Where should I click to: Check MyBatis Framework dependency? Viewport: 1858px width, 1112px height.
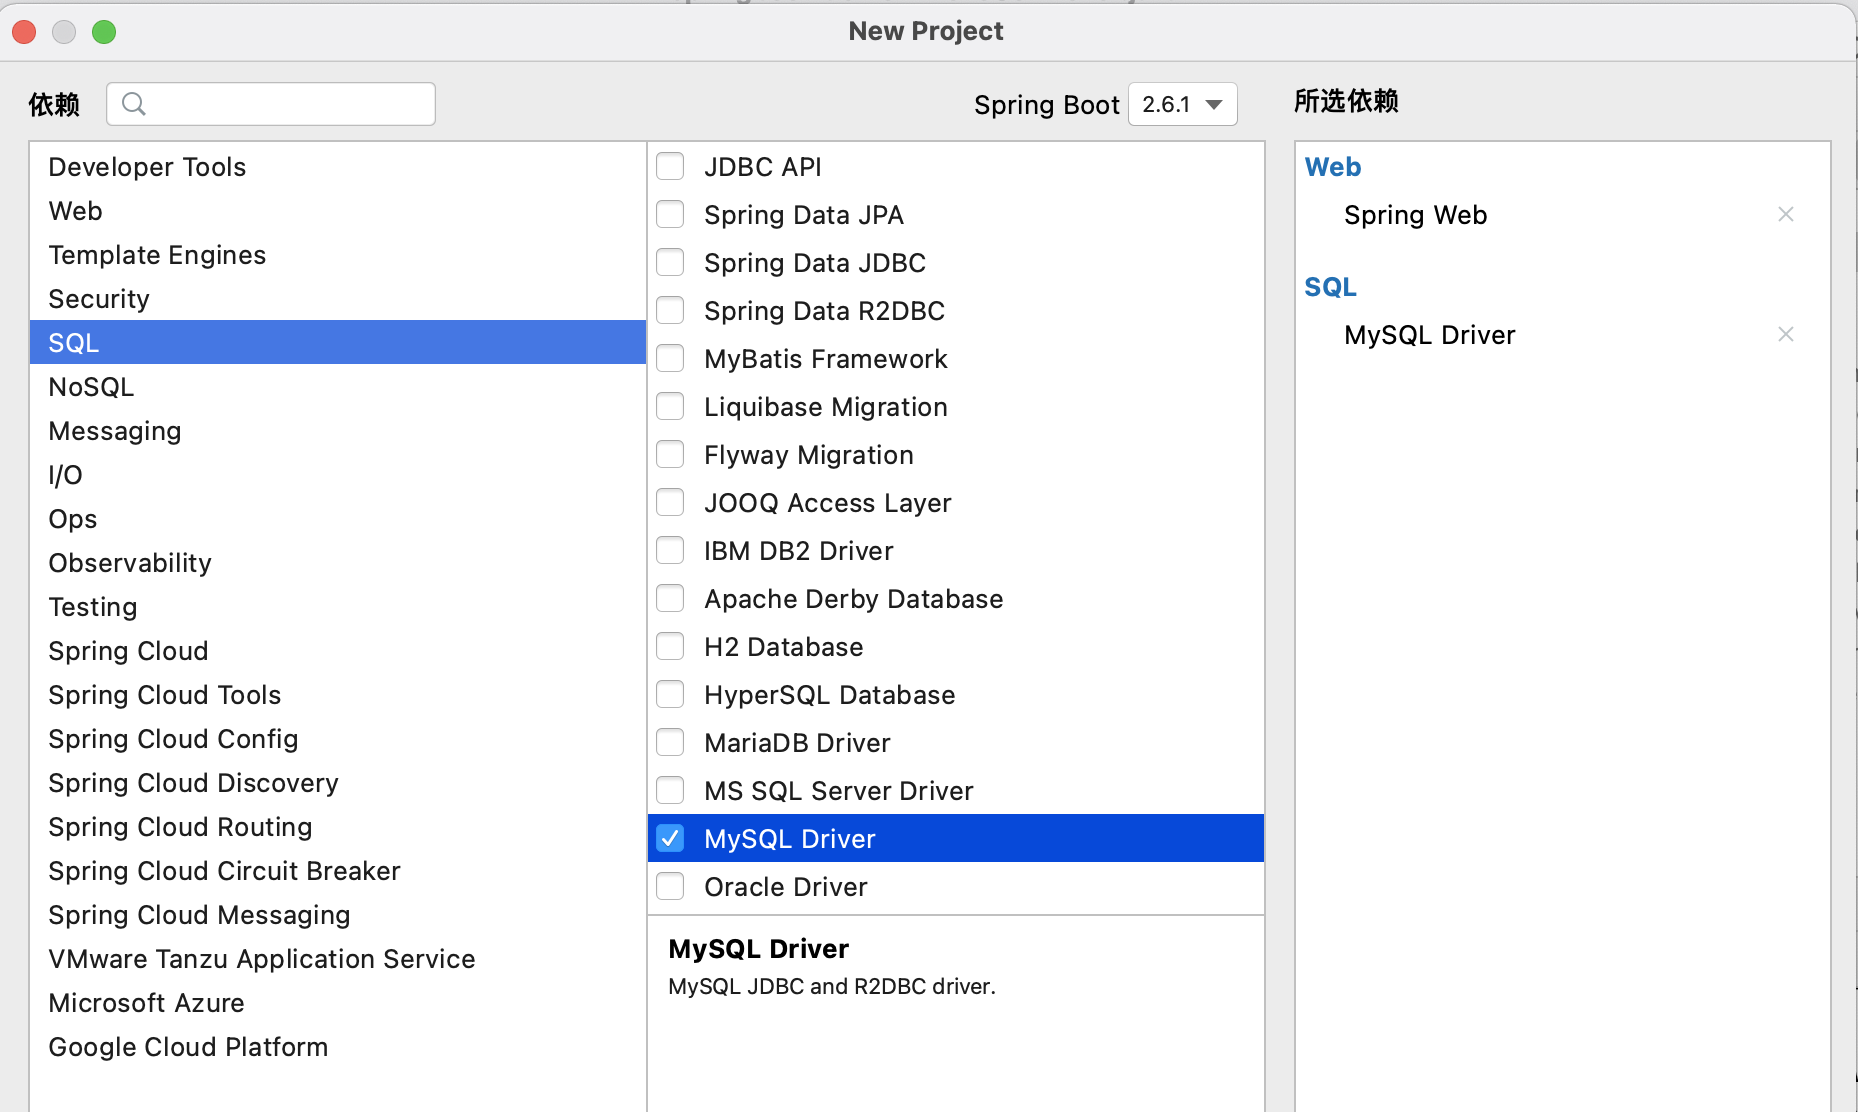point(670,358)
